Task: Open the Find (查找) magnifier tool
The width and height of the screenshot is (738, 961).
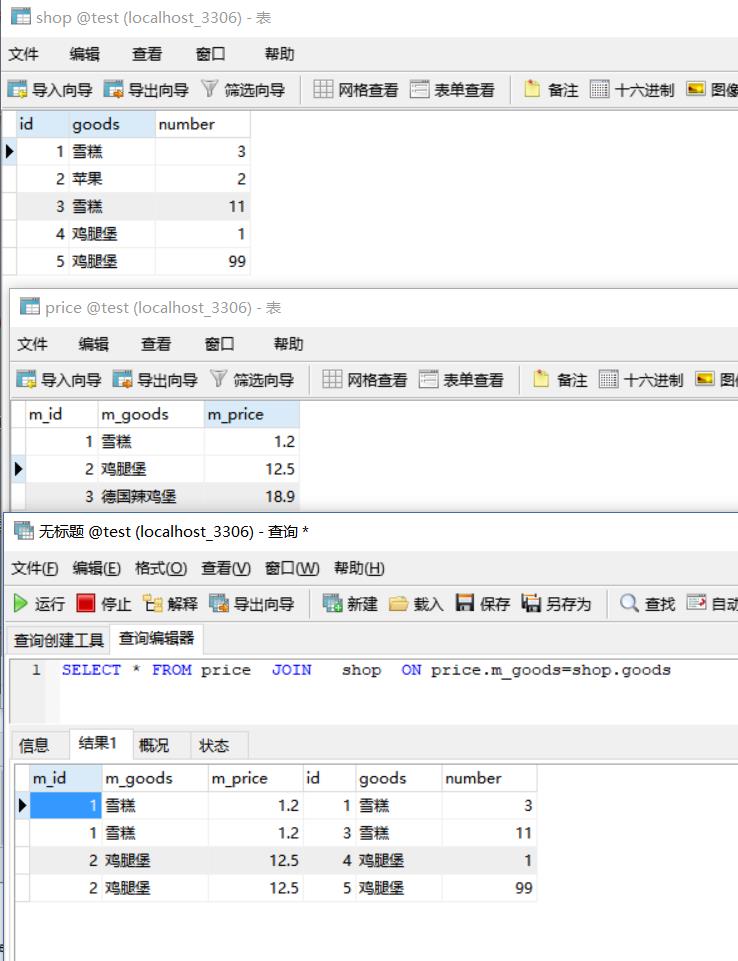Action: click(x=630, y=603)
